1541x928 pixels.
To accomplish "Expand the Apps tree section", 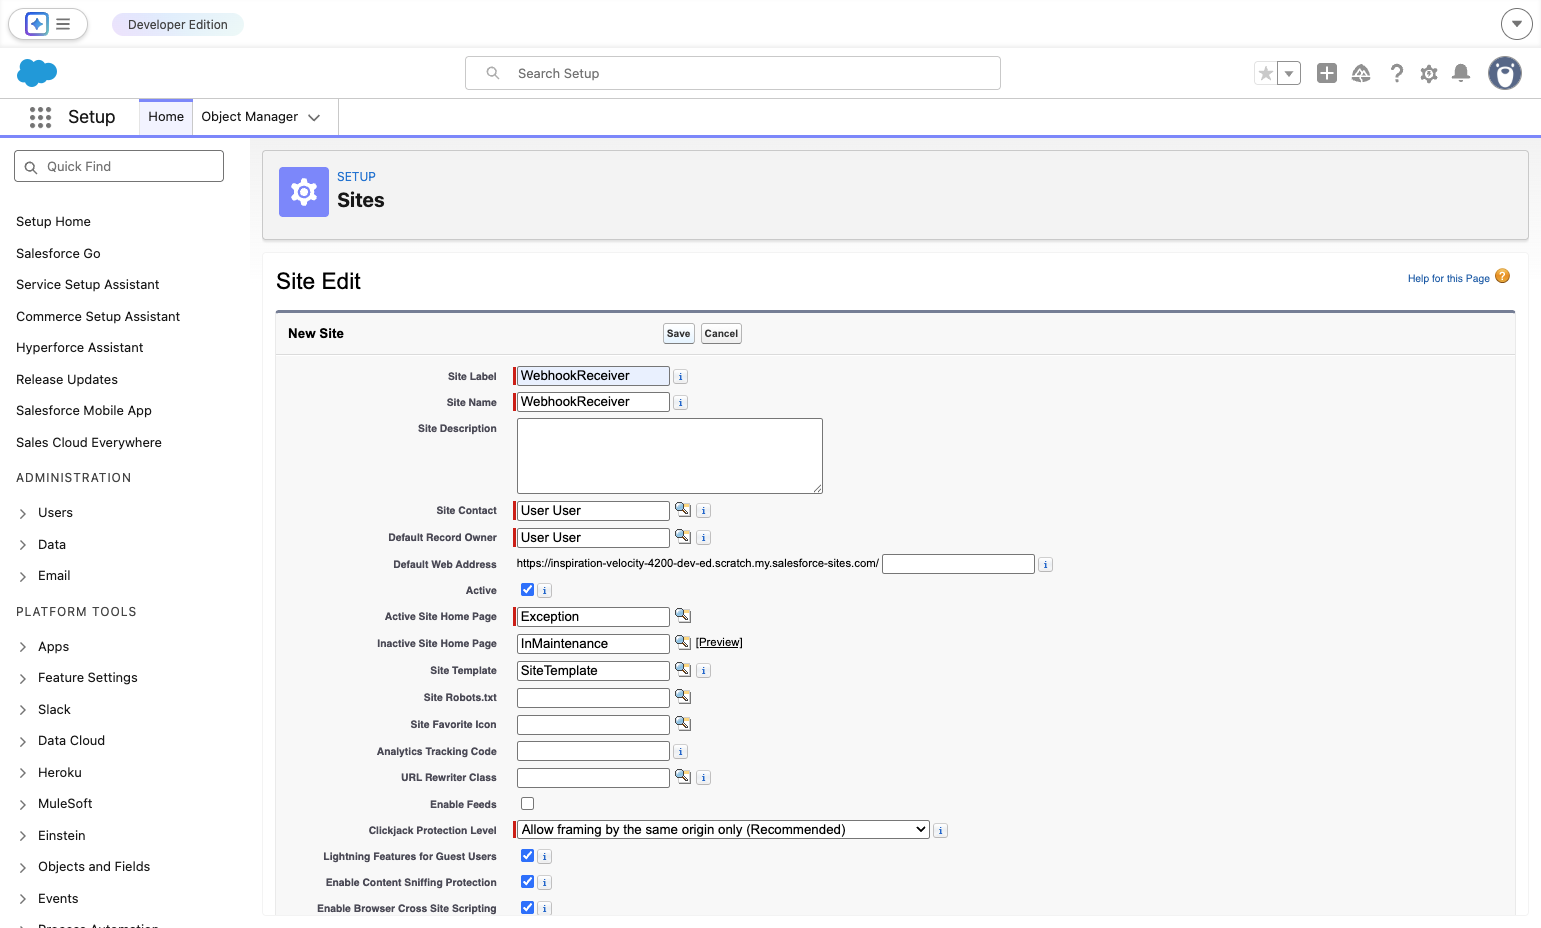I will [x=23, y=647].
